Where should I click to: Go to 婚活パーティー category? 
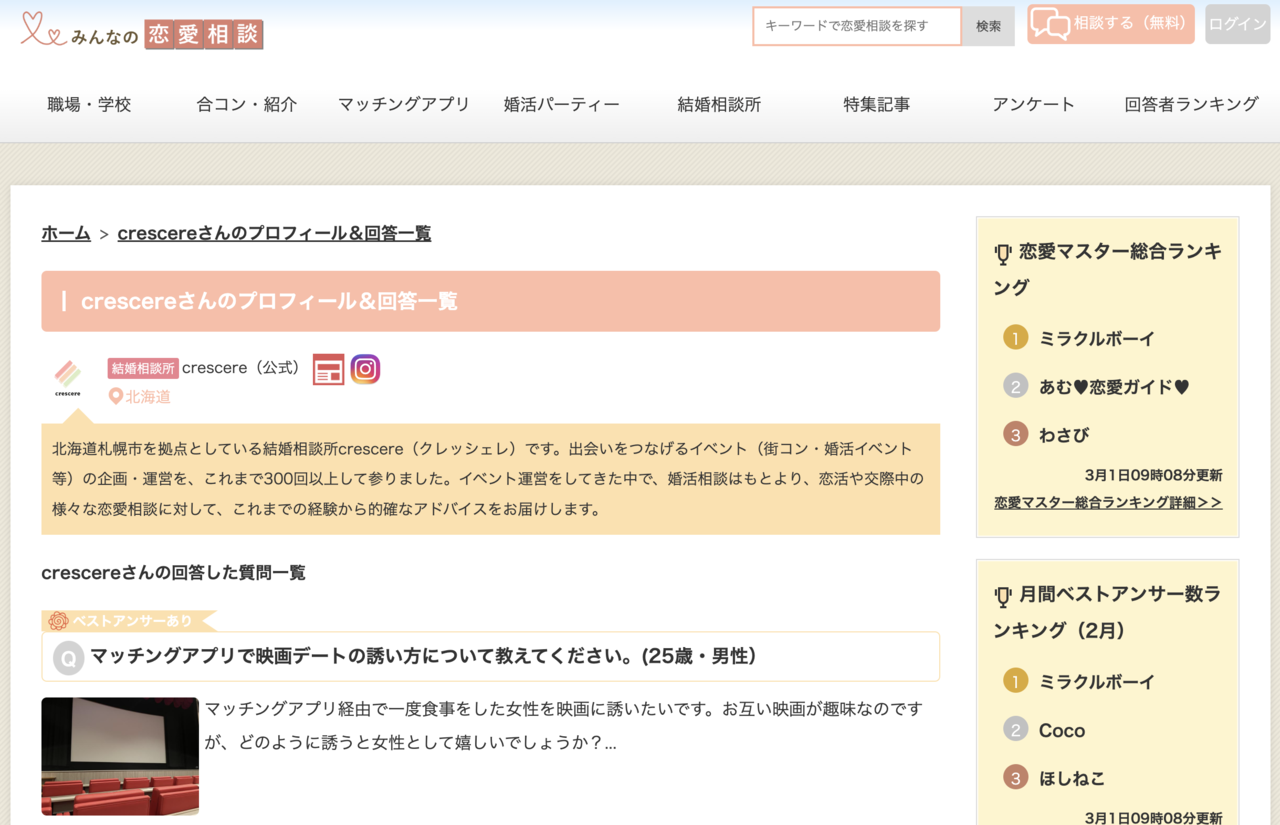561,104
